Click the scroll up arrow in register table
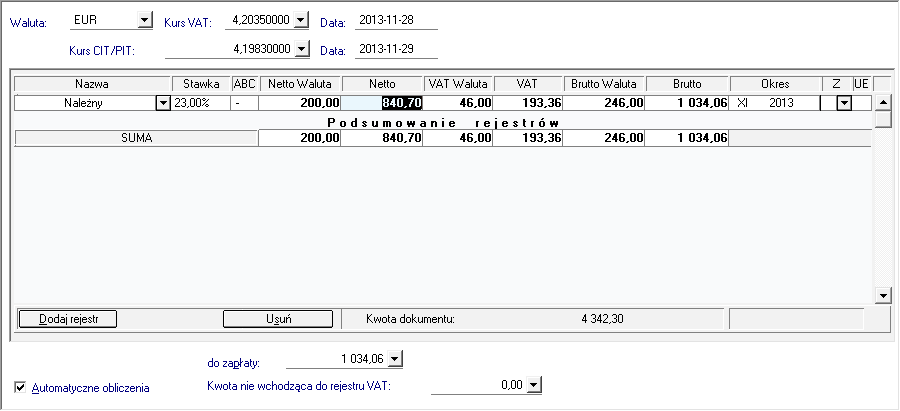The width and height of the screenshot is (900, 411). click(x=882, y=101)
